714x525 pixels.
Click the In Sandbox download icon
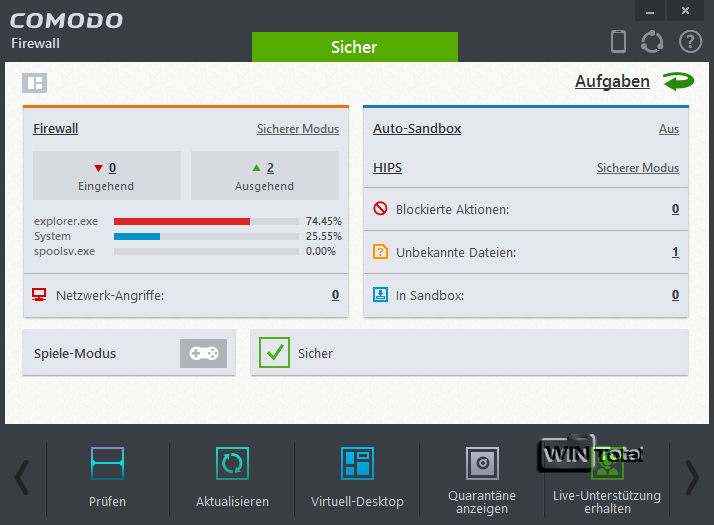coord(380,295)
